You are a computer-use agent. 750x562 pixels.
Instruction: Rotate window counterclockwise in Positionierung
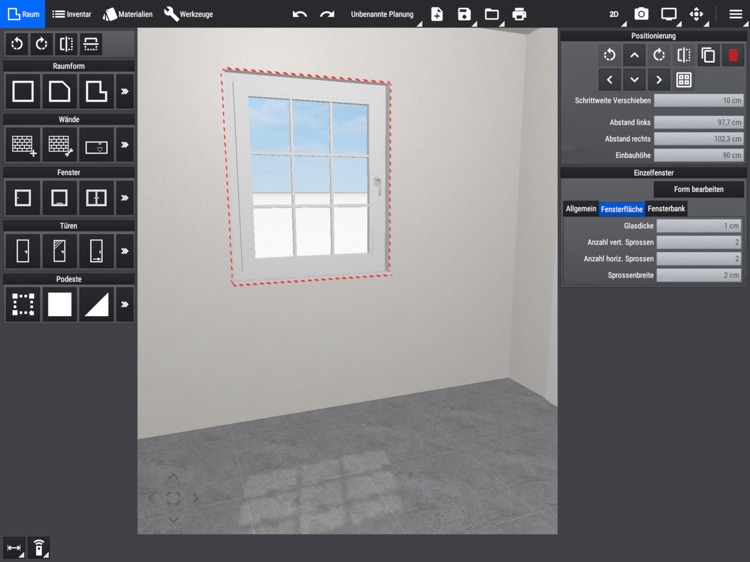[x=610, y=55]
